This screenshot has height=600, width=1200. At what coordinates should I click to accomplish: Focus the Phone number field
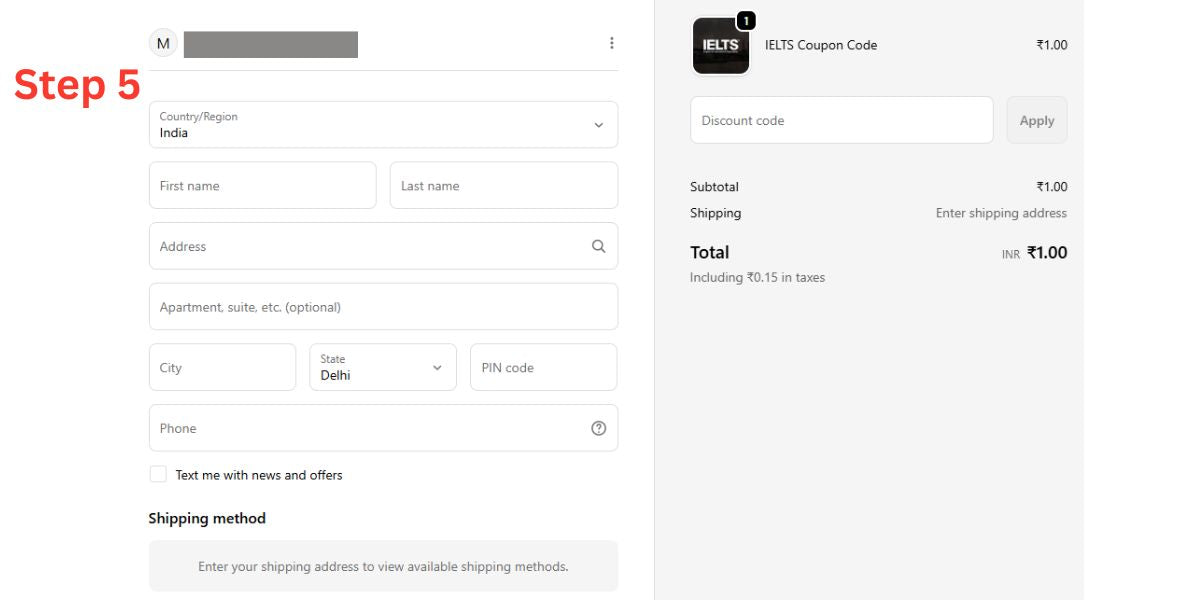[x=383, y=428]
